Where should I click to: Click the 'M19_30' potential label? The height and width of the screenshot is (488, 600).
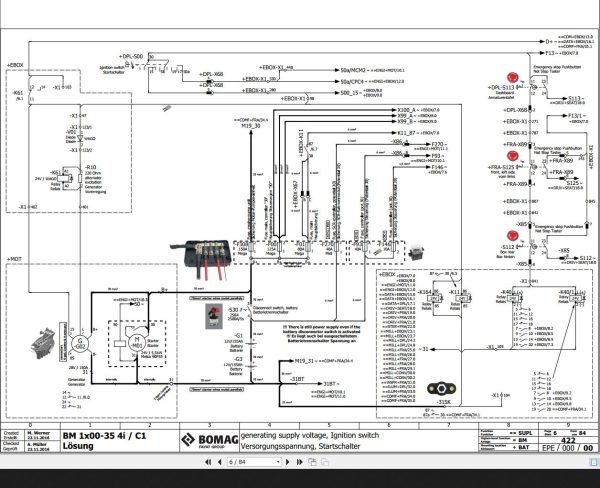point(251,126)
